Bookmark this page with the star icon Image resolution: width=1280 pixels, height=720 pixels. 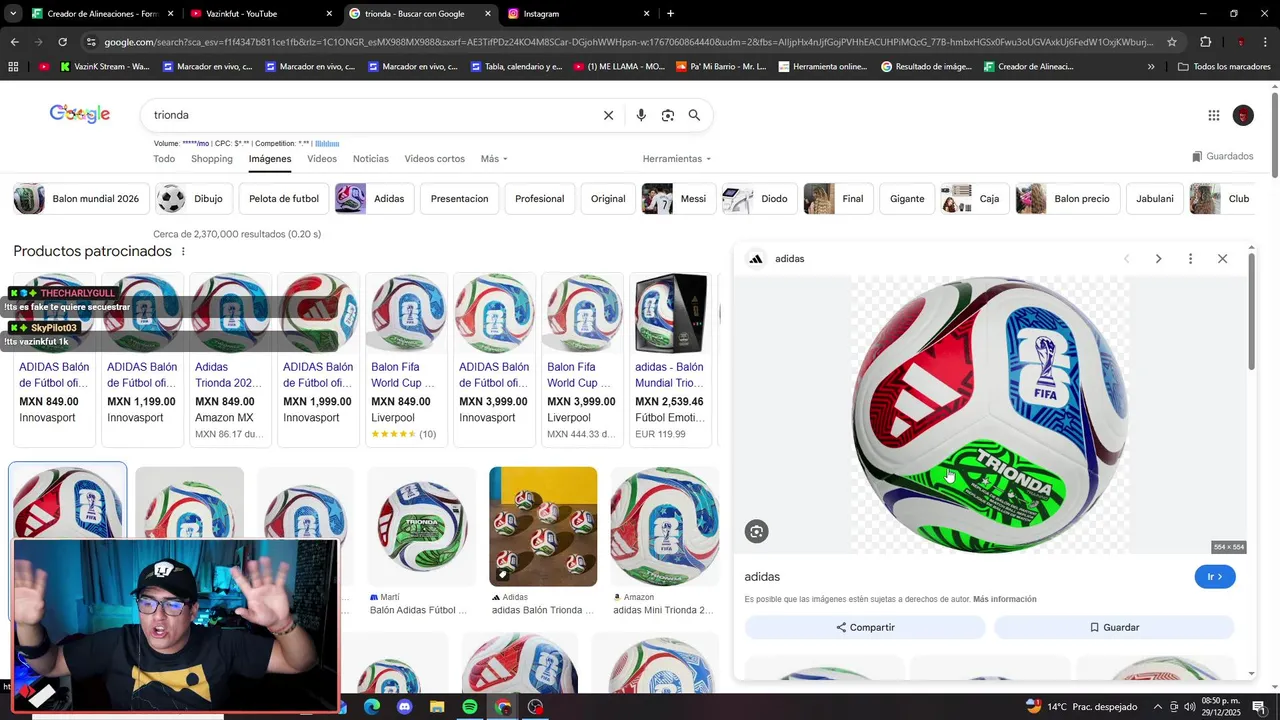(x=1172, y=42)
